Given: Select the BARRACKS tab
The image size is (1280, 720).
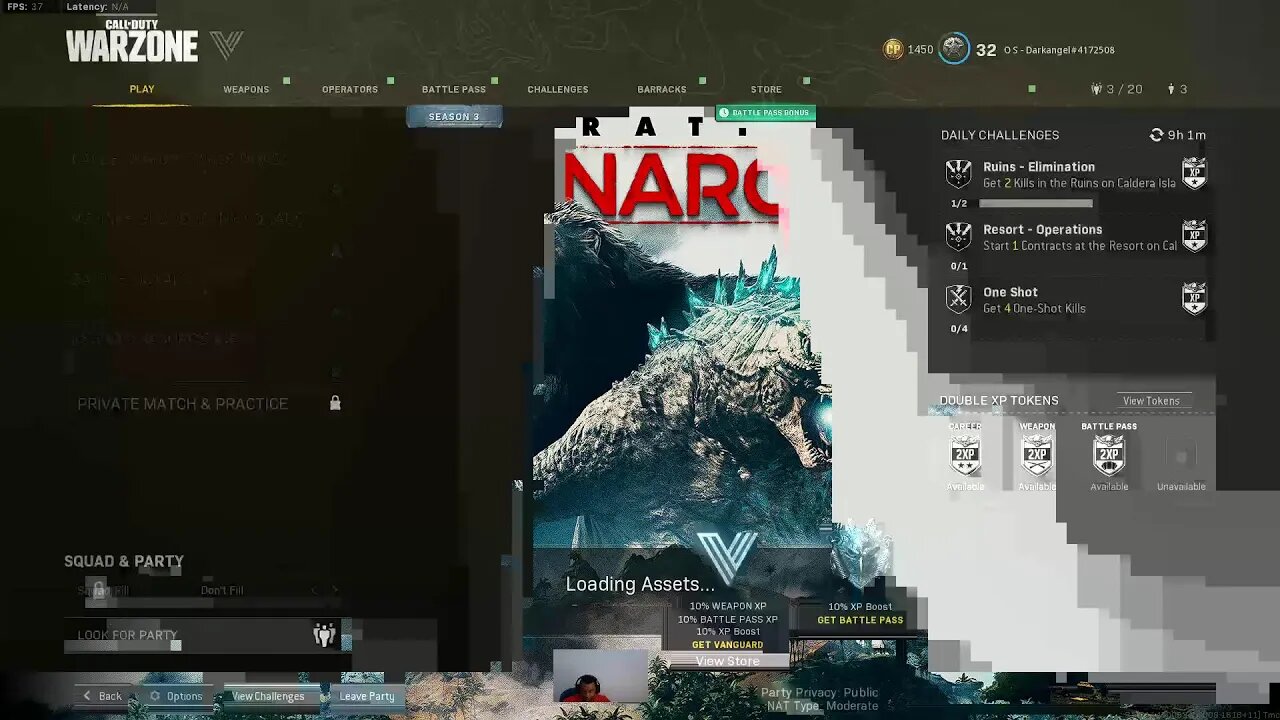Looking at the screenshot, I should pos(662,89).
